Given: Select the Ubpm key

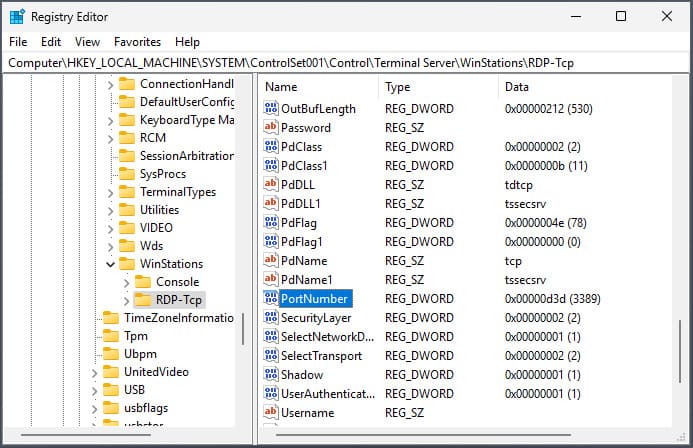Looking at the screenshot, I should pyautogui.click(x=140, y=354).
